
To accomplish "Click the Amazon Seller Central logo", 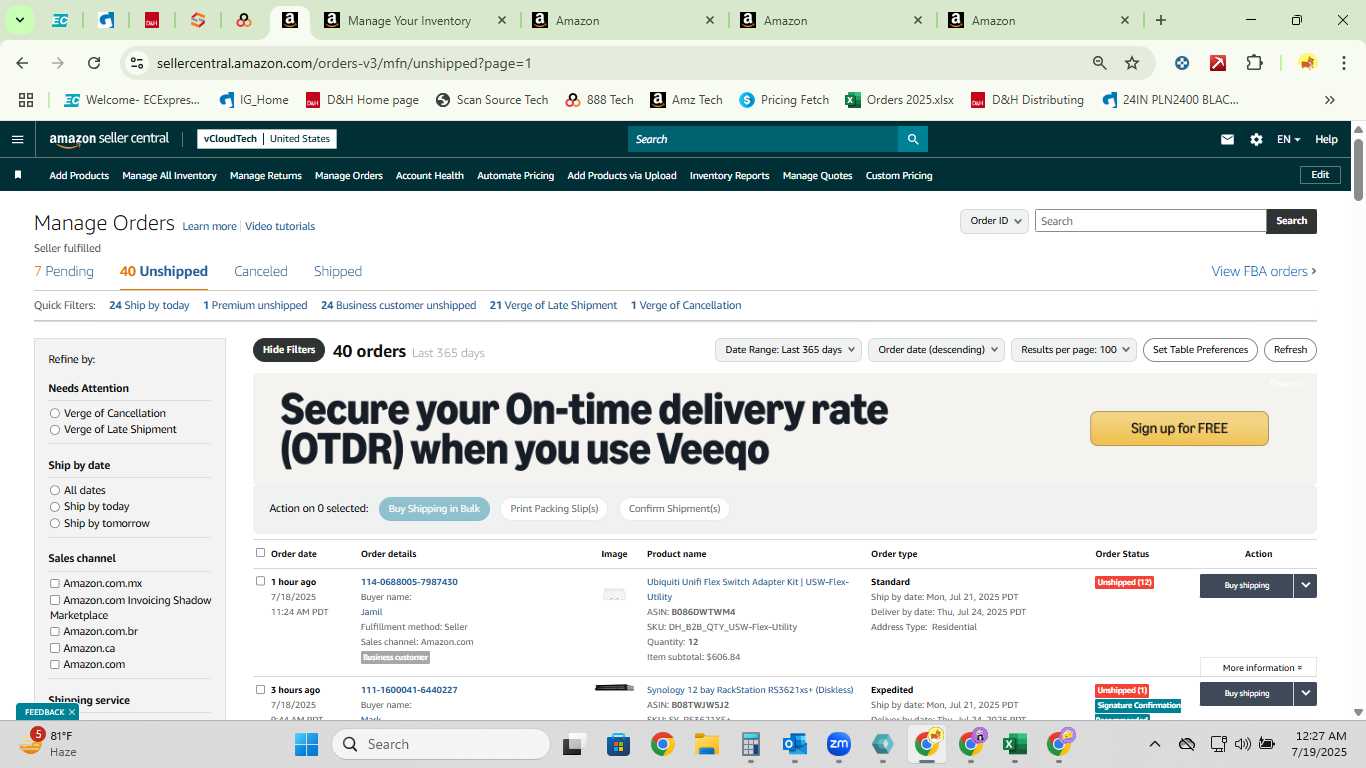I will 109,139.
